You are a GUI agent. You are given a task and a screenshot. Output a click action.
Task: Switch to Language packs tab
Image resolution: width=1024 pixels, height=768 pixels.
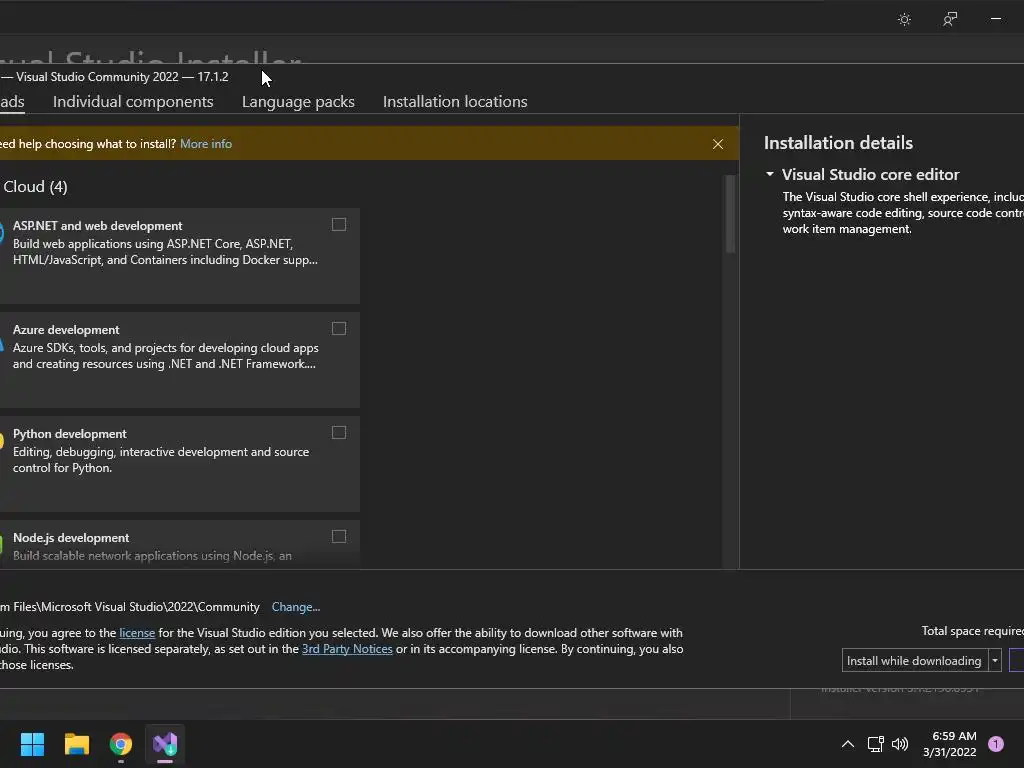(298, 102)
